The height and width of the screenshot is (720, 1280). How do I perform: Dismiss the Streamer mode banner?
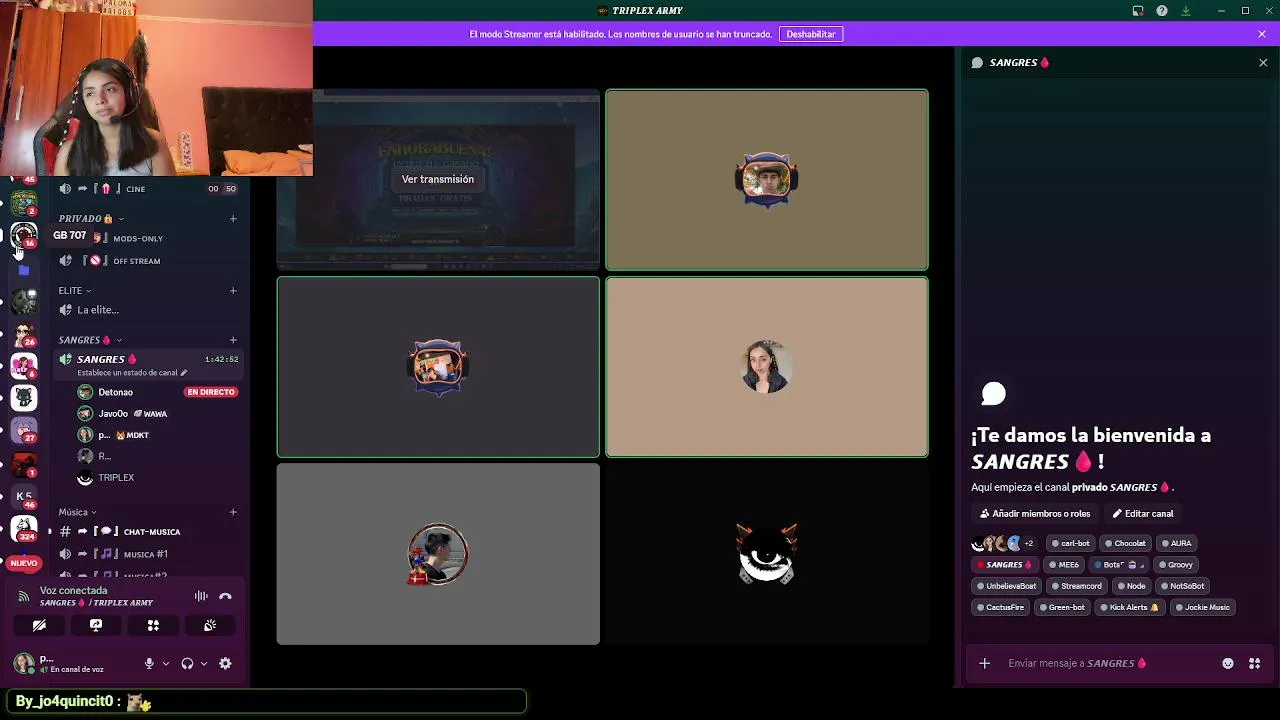1262,34
